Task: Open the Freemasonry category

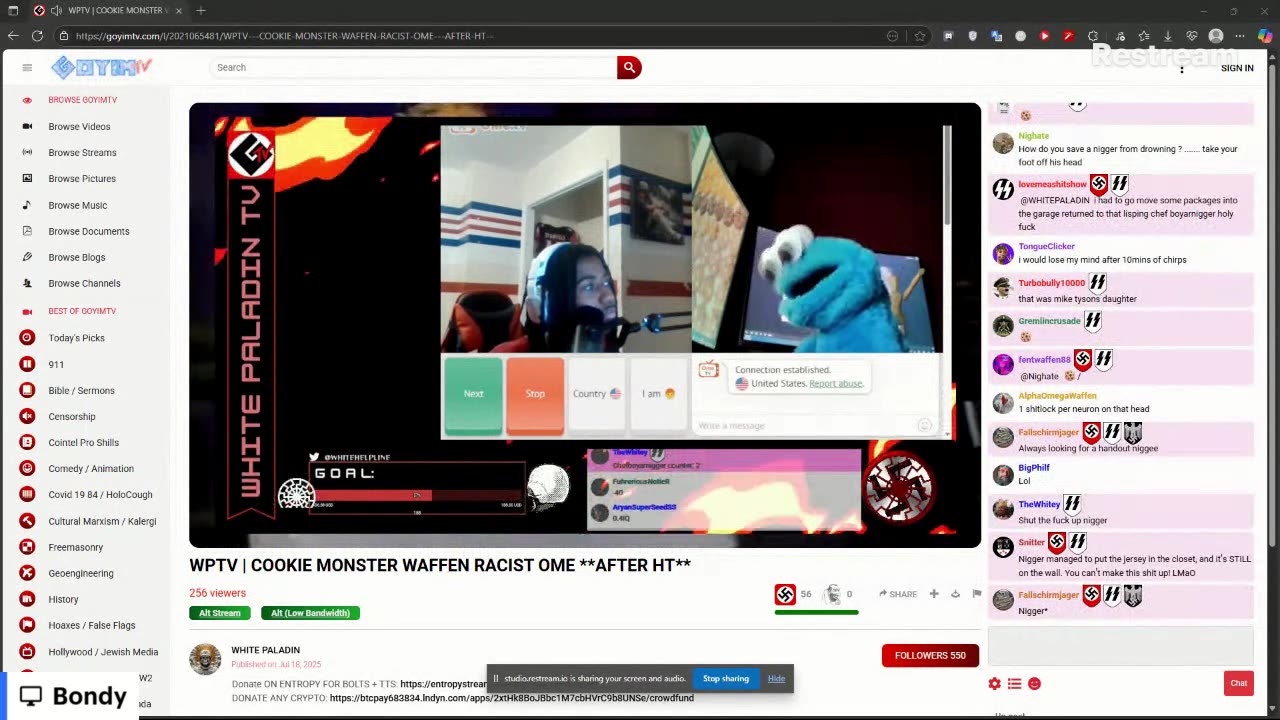Action: click(x=75, y=547)
